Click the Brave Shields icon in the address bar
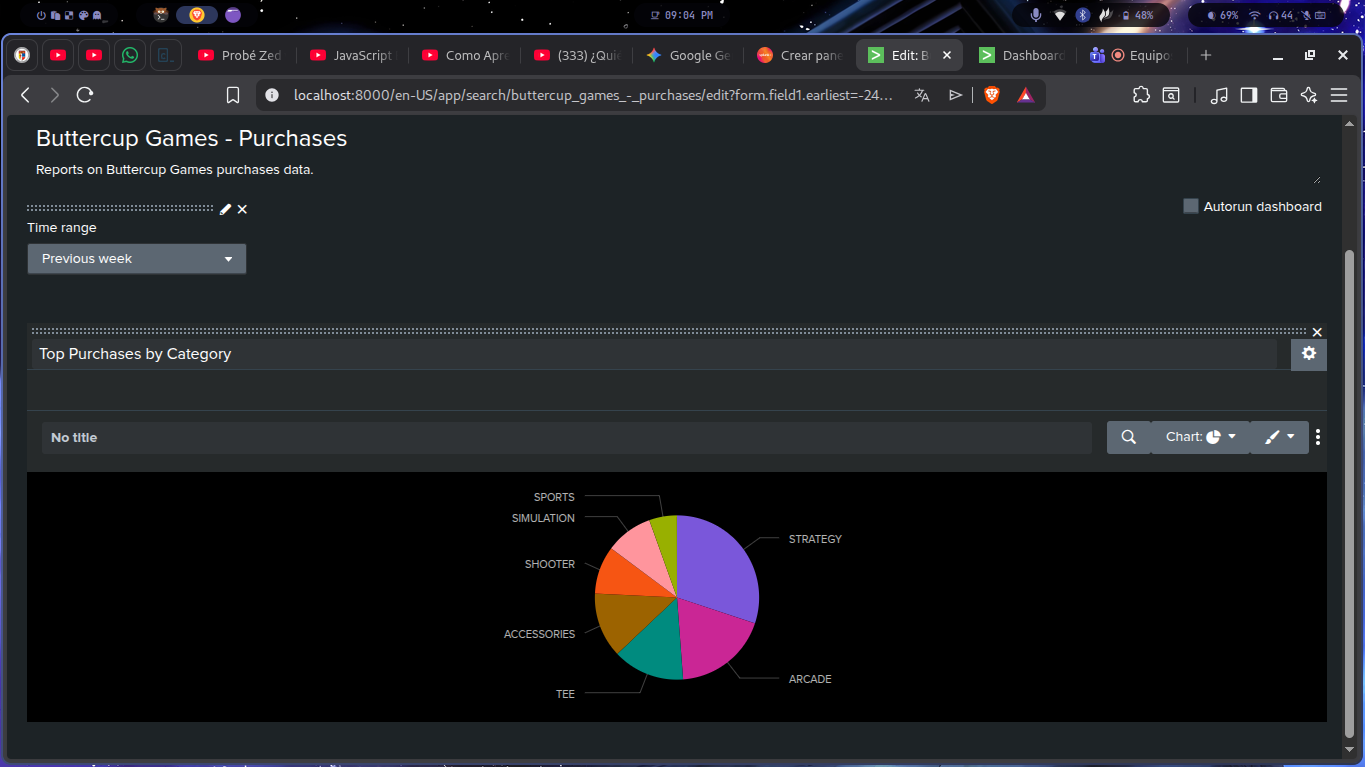 click(x=990, y=94)
